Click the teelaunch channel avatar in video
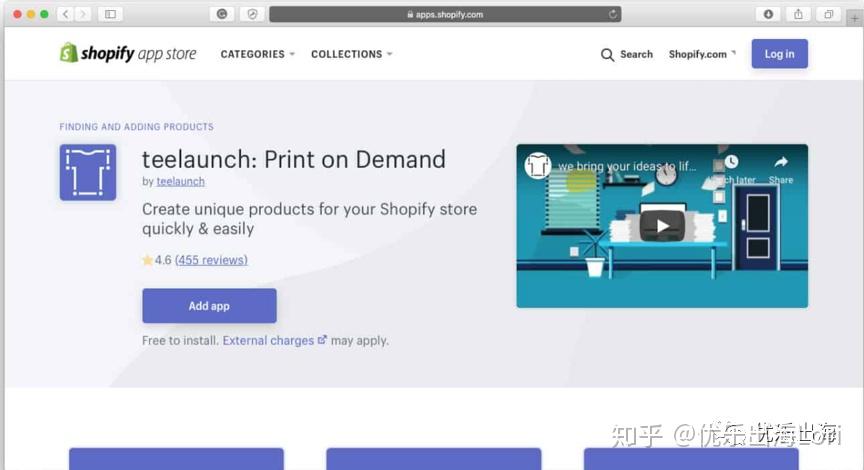Screen dimensions: 864x470 click(538, 165)
